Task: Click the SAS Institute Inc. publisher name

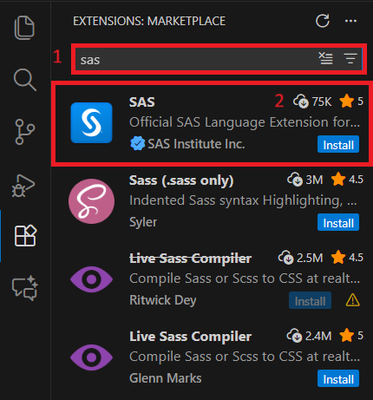Action: [x=196, y=144]
